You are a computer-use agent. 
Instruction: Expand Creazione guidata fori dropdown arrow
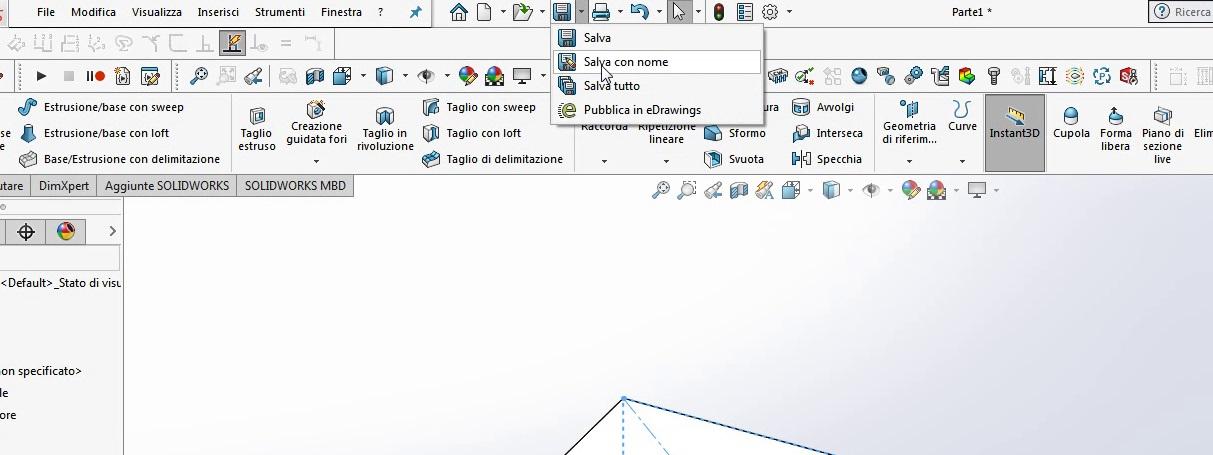coord(316,161)
